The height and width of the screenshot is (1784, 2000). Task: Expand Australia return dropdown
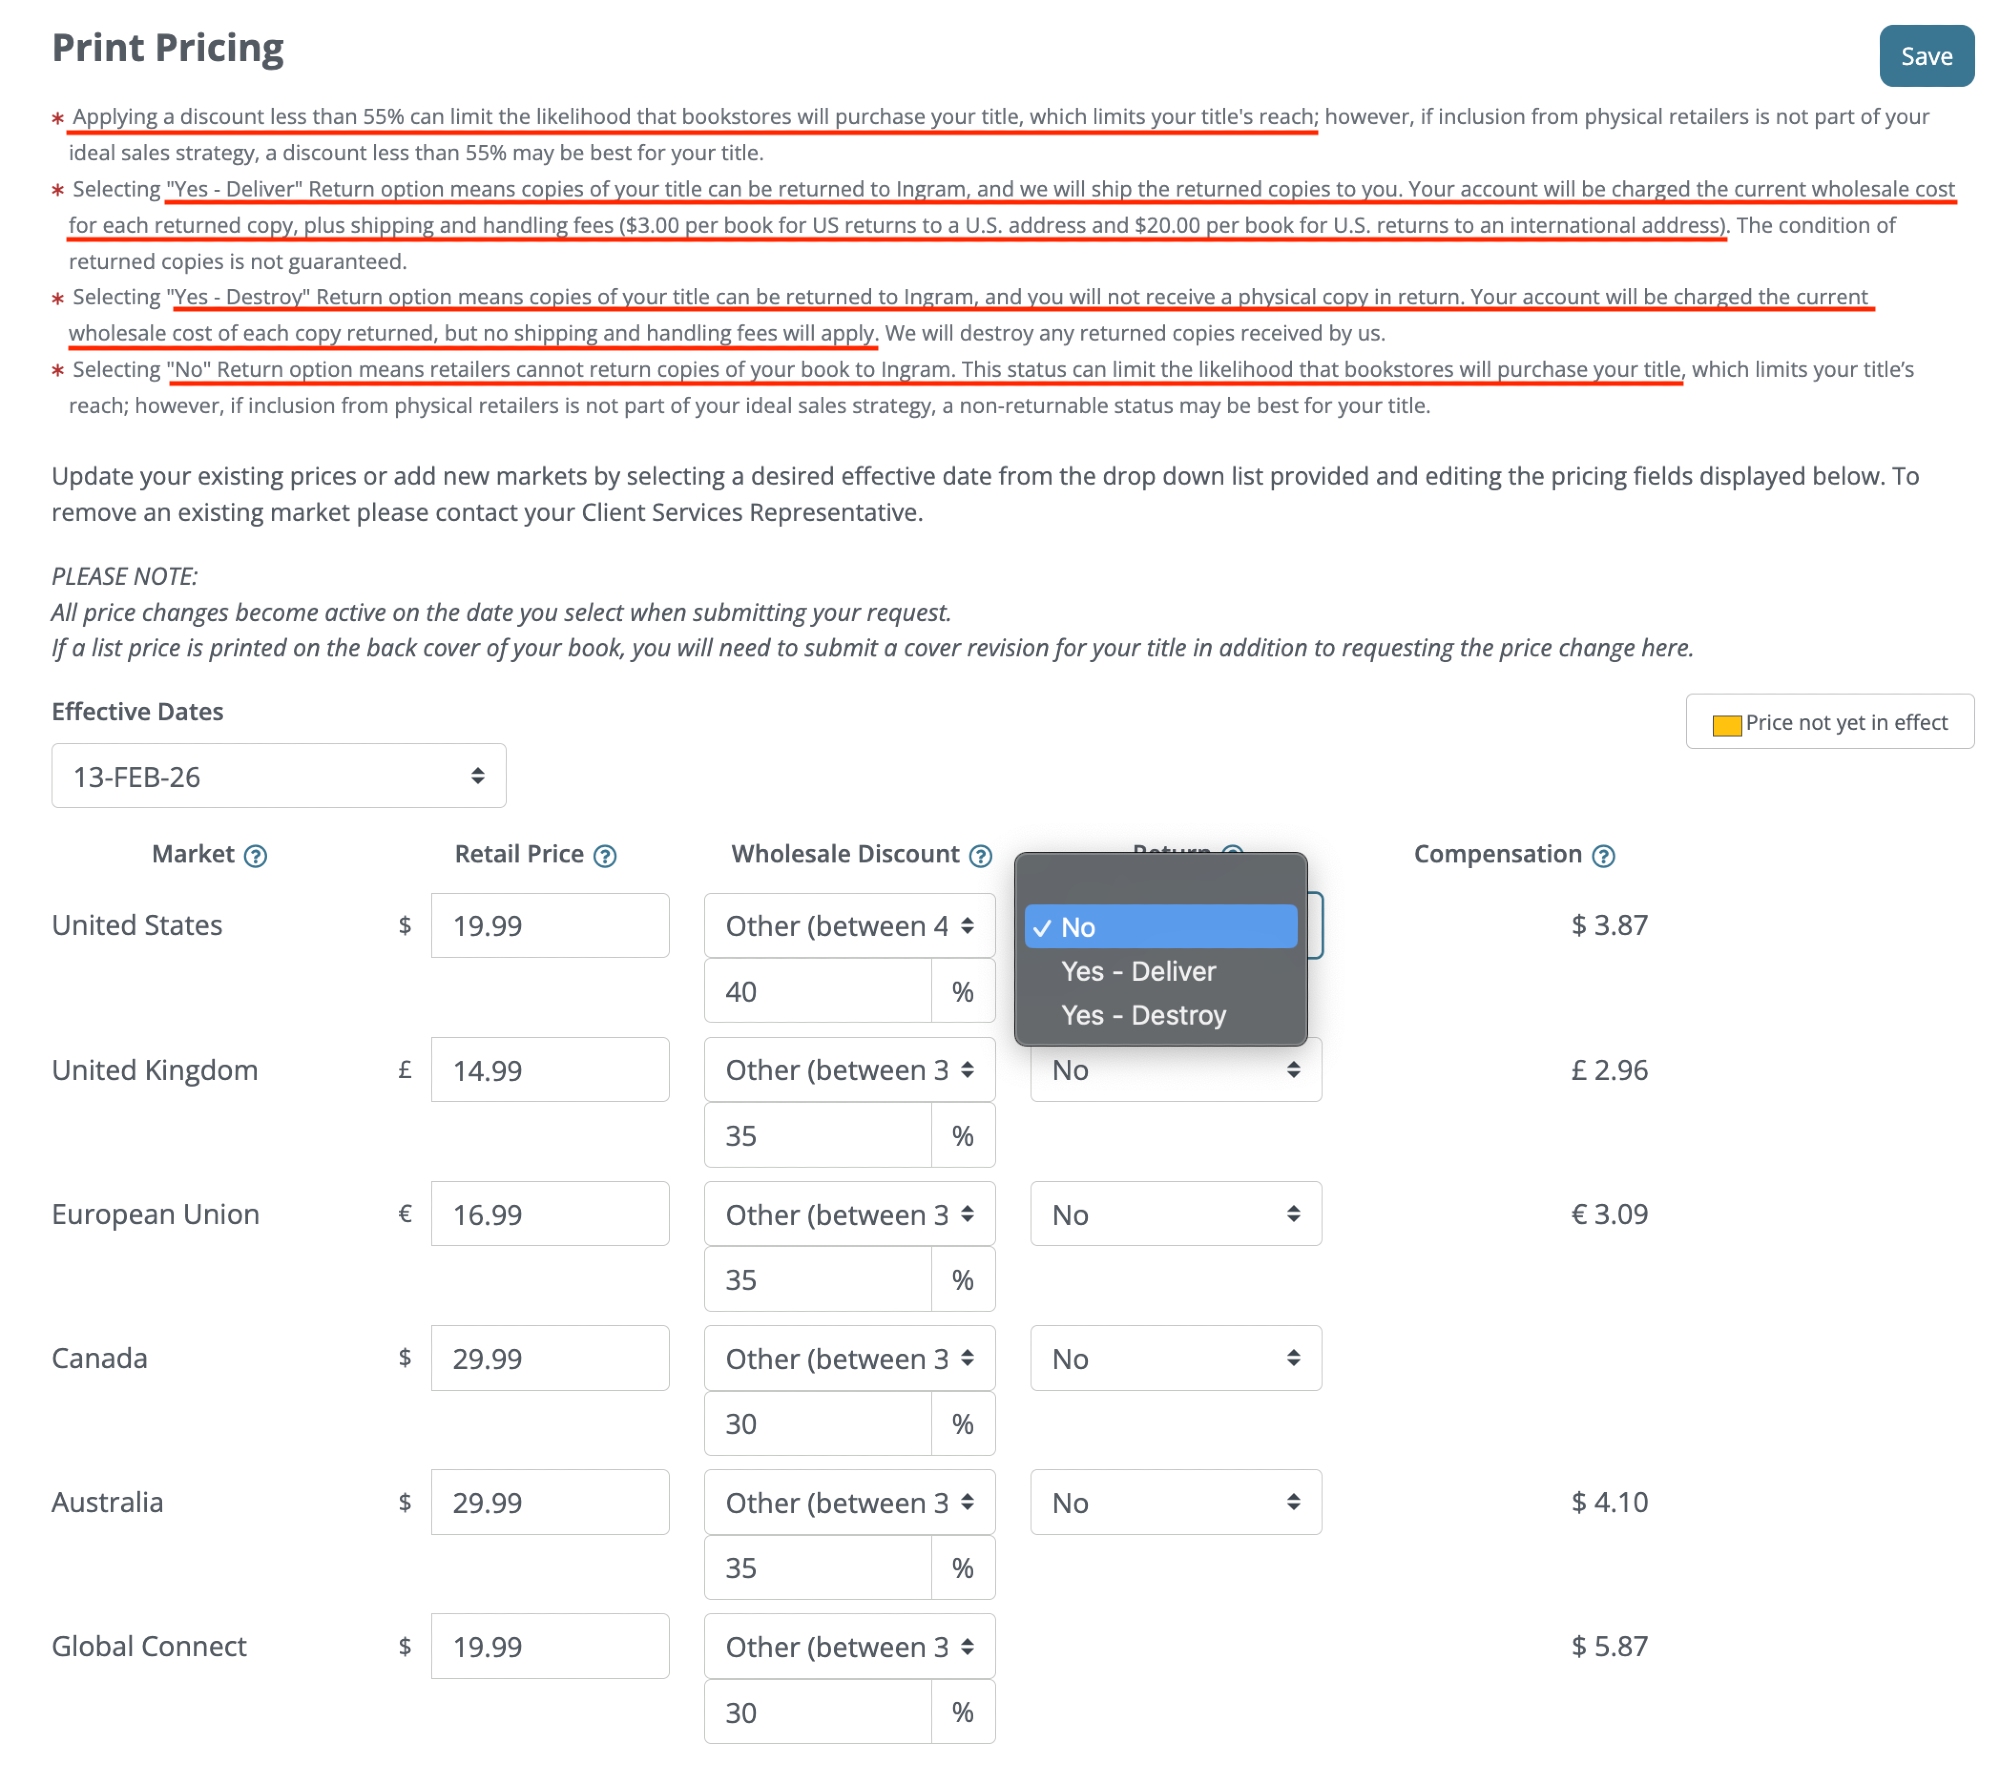coord(1175,1502)
